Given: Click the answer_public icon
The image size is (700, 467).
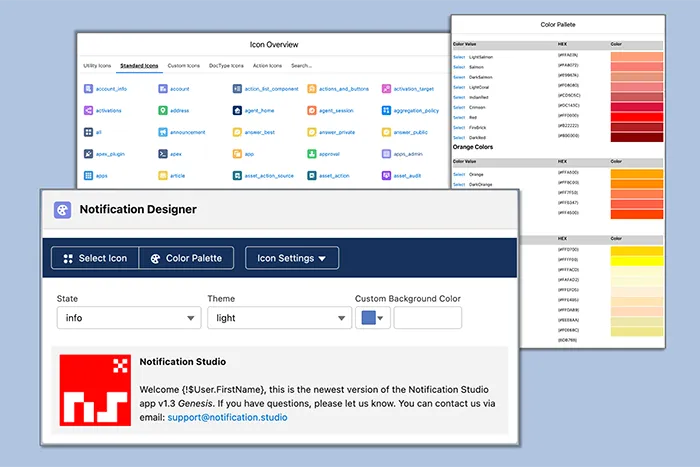Looking at the screenshot, I should tap(387, 132).
